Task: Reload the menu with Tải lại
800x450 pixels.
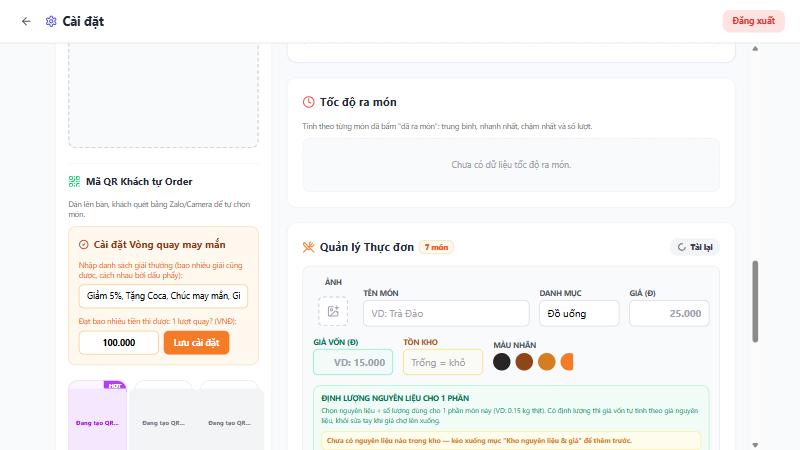Action: point(695,247)
